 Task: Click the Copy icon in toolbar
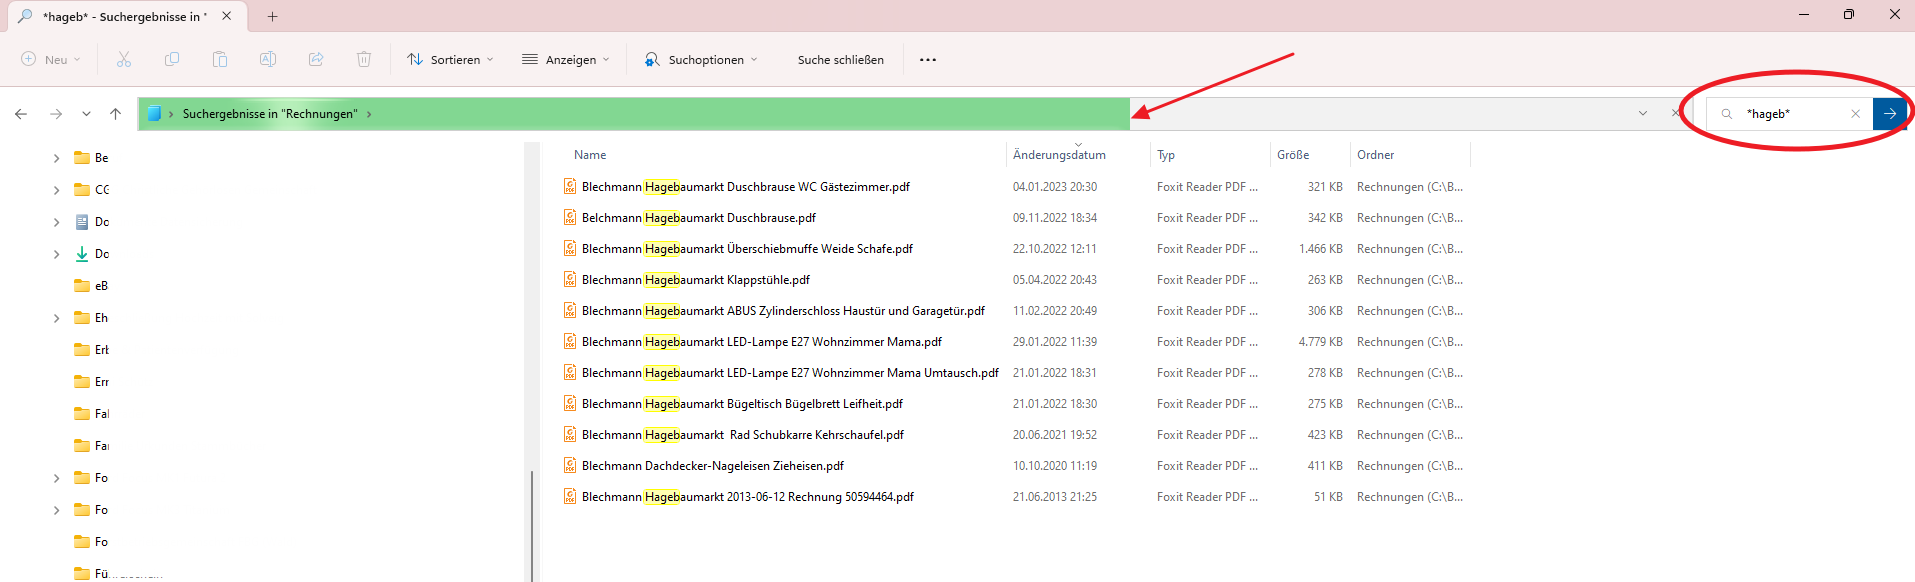pos(172,60)
